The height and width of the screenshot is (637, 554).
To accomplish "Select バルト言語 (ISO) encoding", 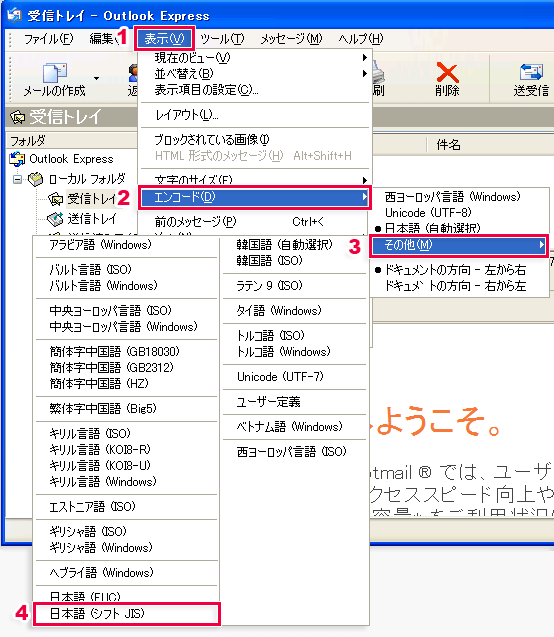I will click(x=127, y=270).
